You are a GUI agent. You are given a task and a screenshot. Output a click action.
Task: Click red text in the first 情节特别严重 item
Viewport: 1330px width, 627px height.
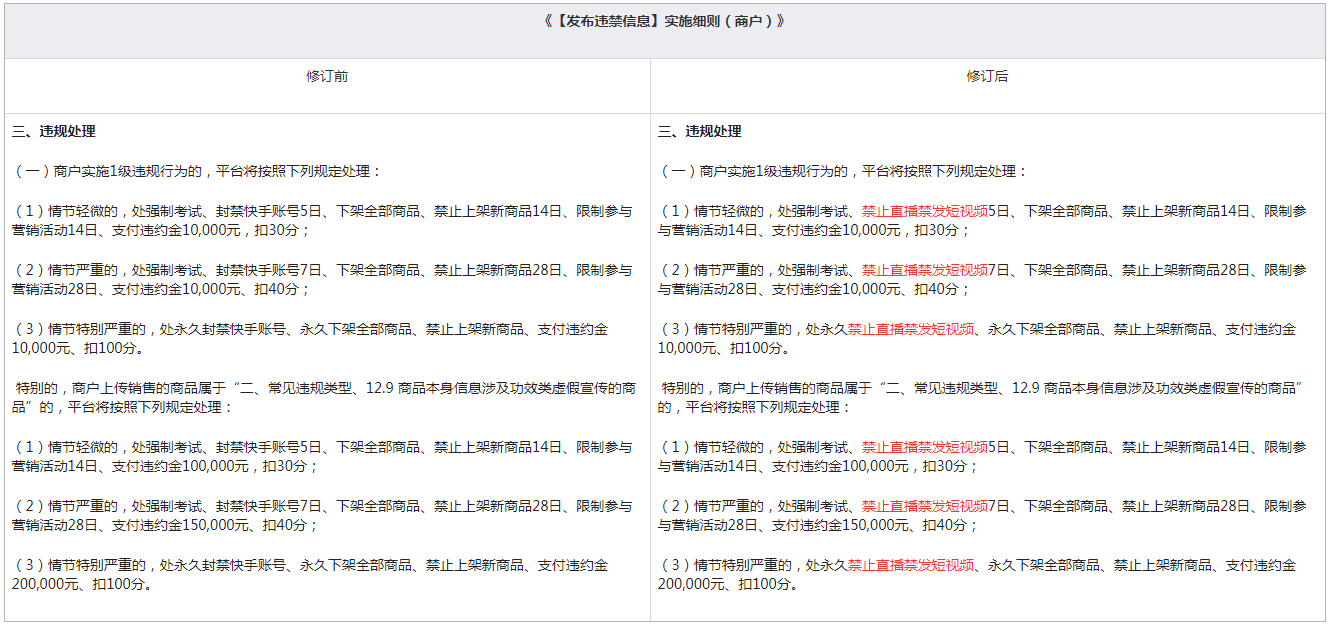point(910,329)
